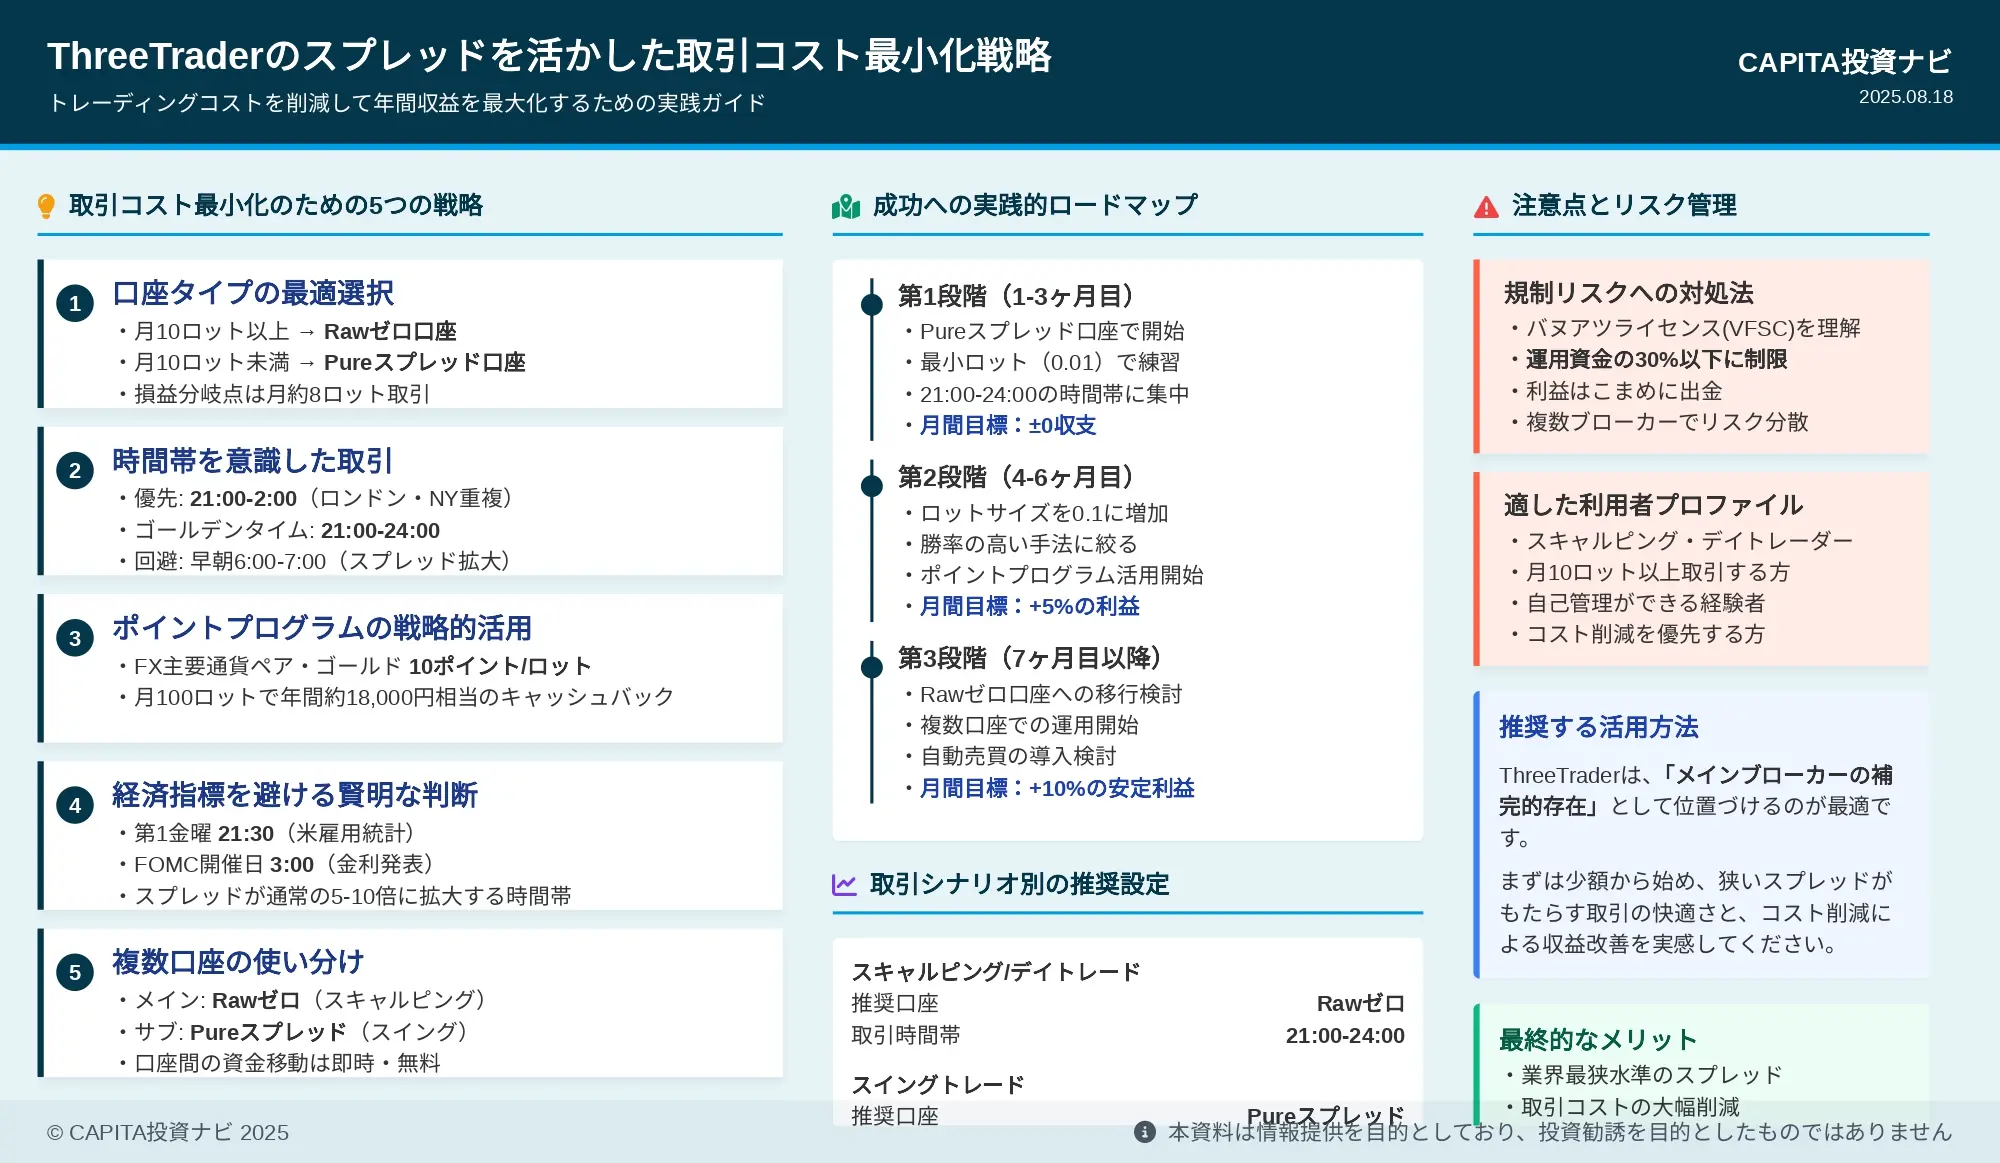This screenshot has width=2000, height=1163.
Task: Select the heading ポイントプログラムの戦略的活用
Action: tap(322, 628)
